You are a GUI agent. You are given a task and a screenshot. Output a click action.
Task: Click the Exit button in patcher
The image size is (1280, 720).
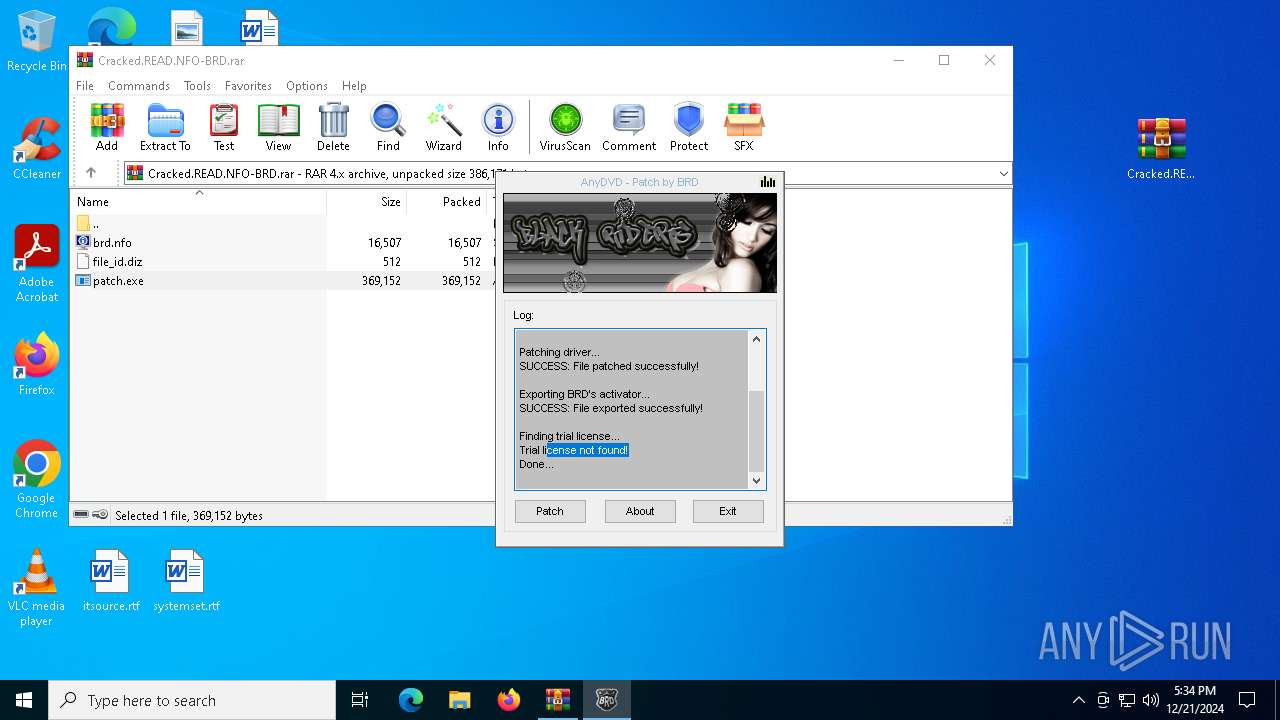(728, 511)
